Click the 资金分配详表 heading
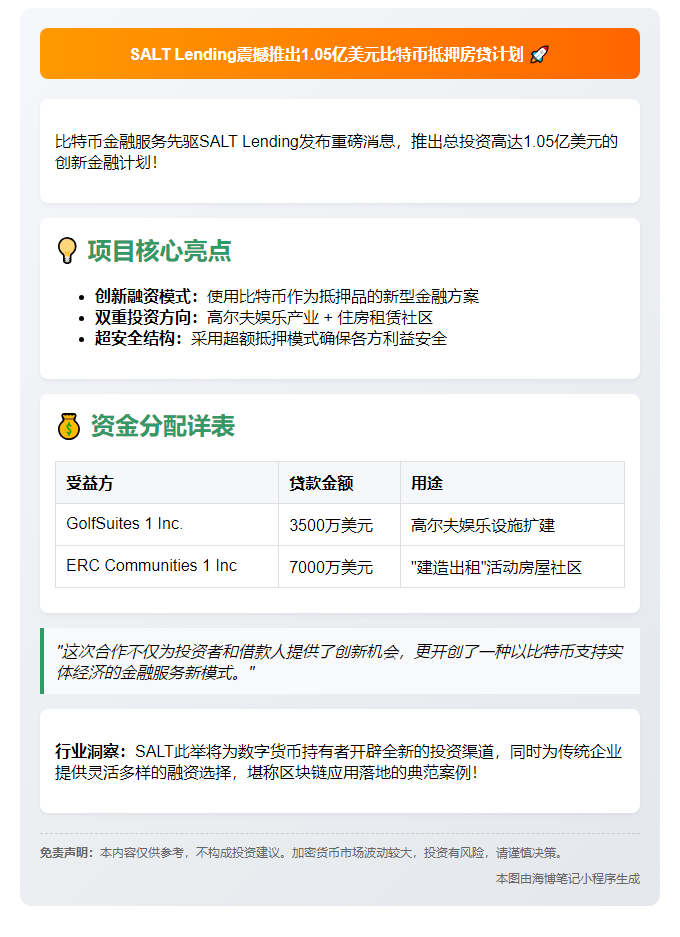680x937 pixels. coord(162,427)
